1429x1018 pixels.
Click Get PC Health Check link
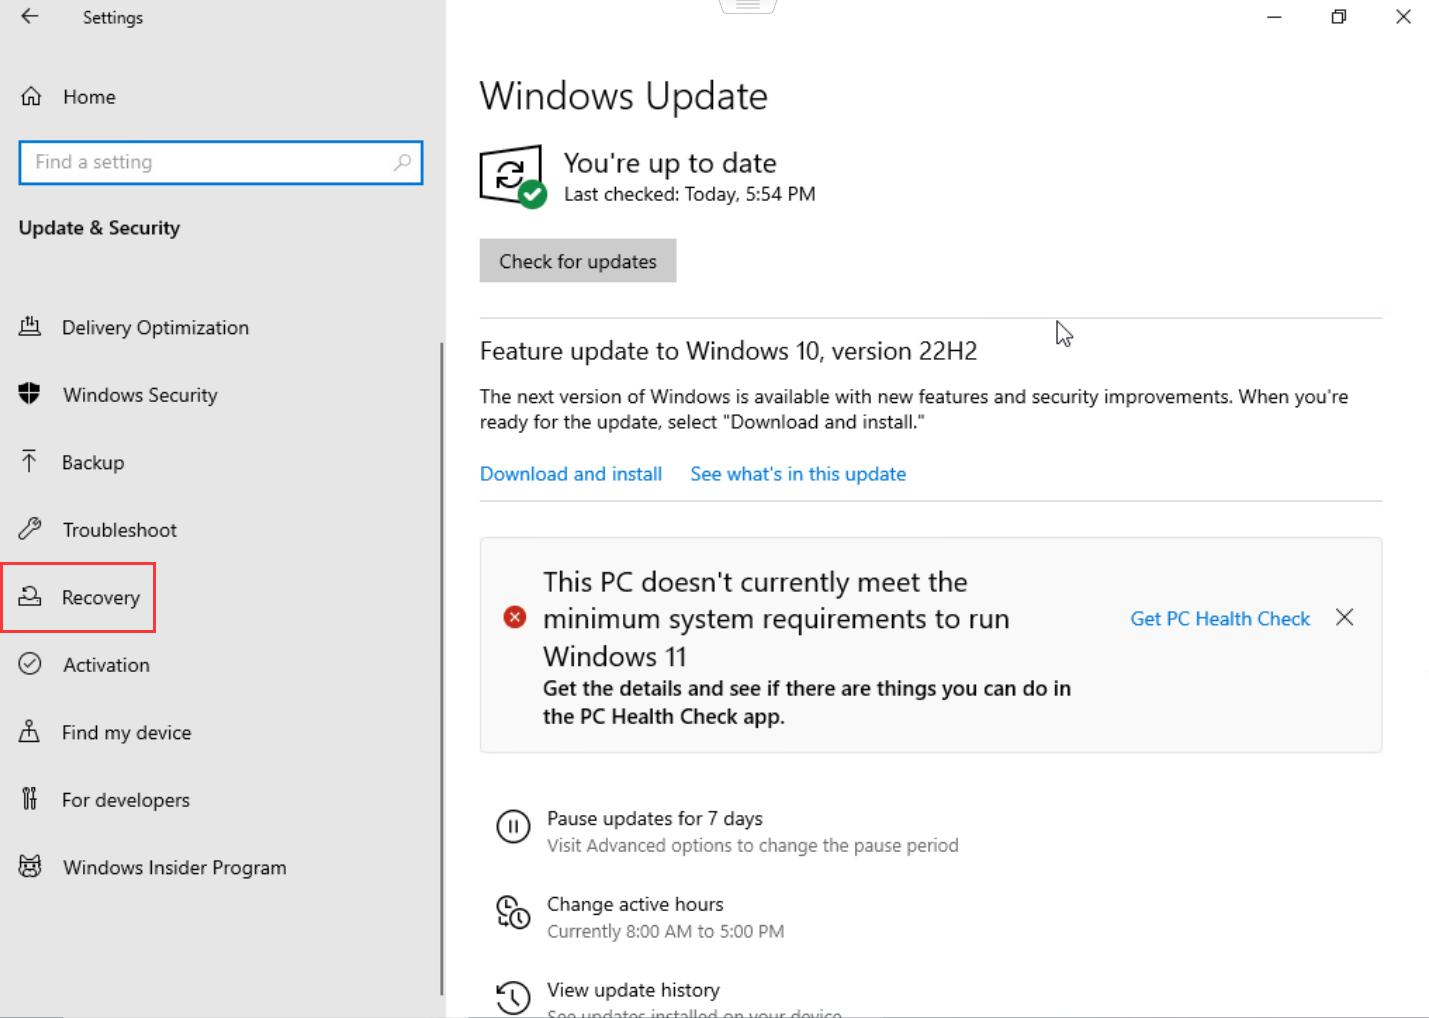(1220, 618)
